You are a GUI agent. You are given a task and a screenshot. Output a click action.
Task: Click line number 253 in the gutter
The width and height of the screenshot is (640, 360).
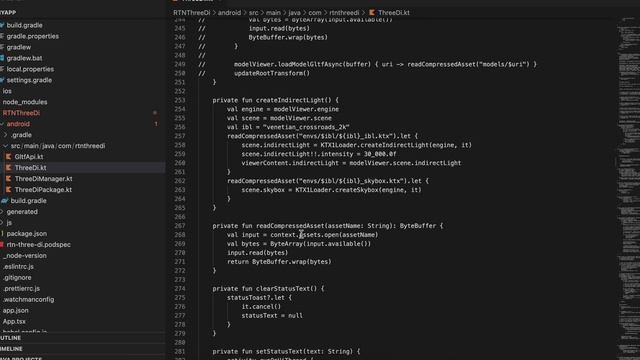point(180,100)
